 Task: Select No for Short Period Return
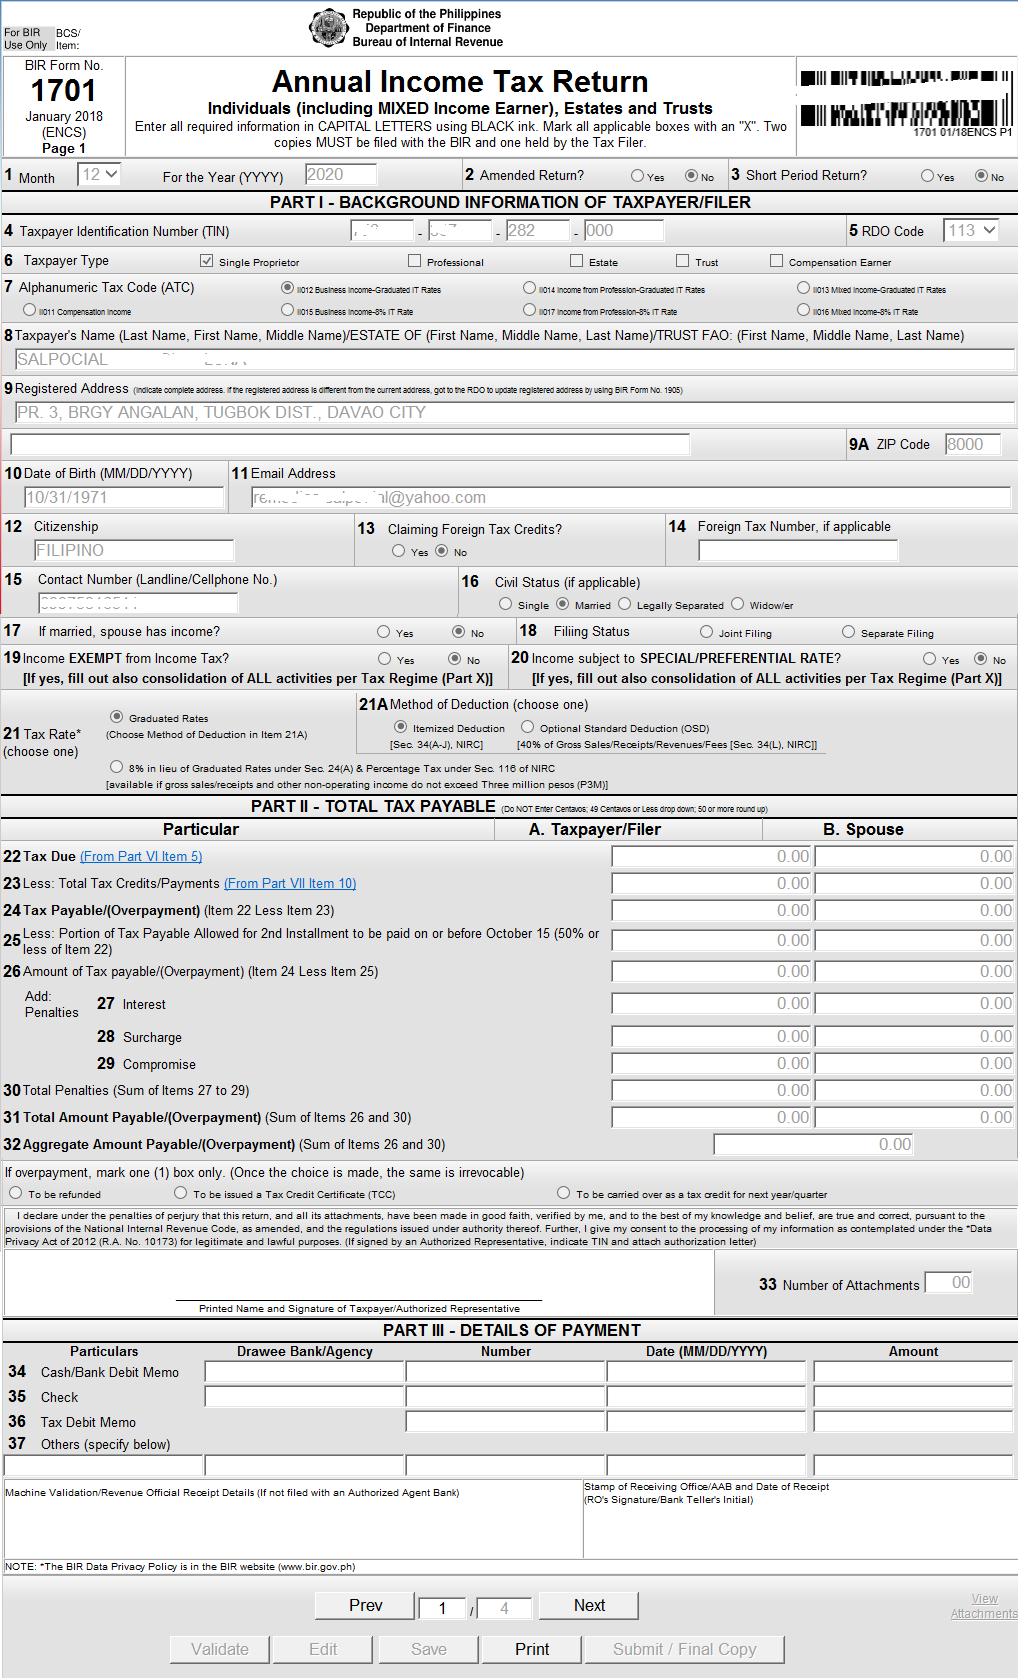[x=981, y=176]
